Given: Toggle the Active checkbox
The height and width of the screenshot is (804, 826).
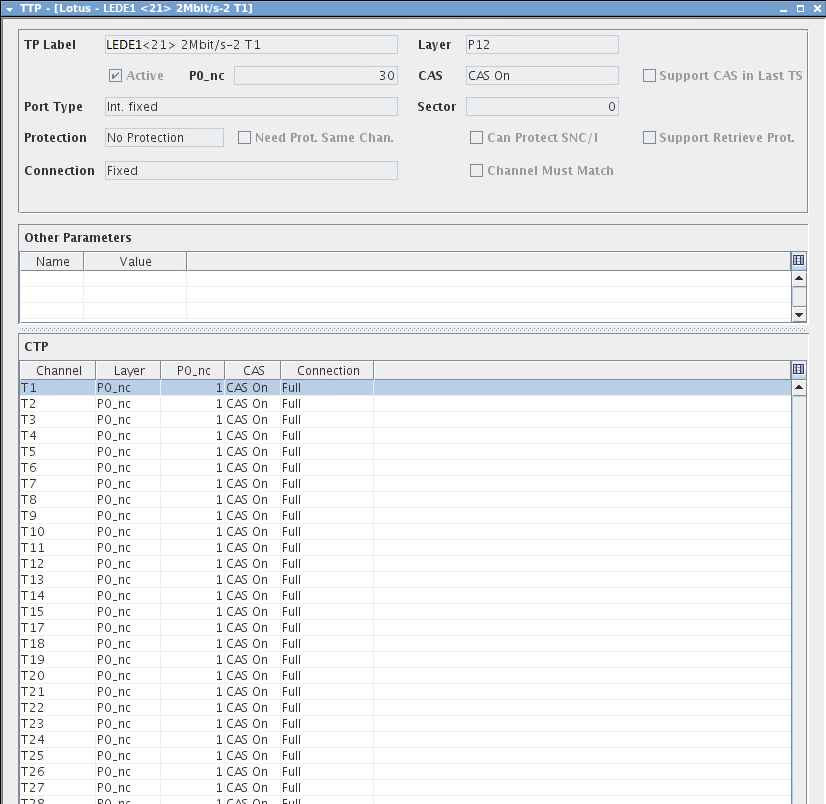Looking at the screenshot, I should [x=115, y=76].
